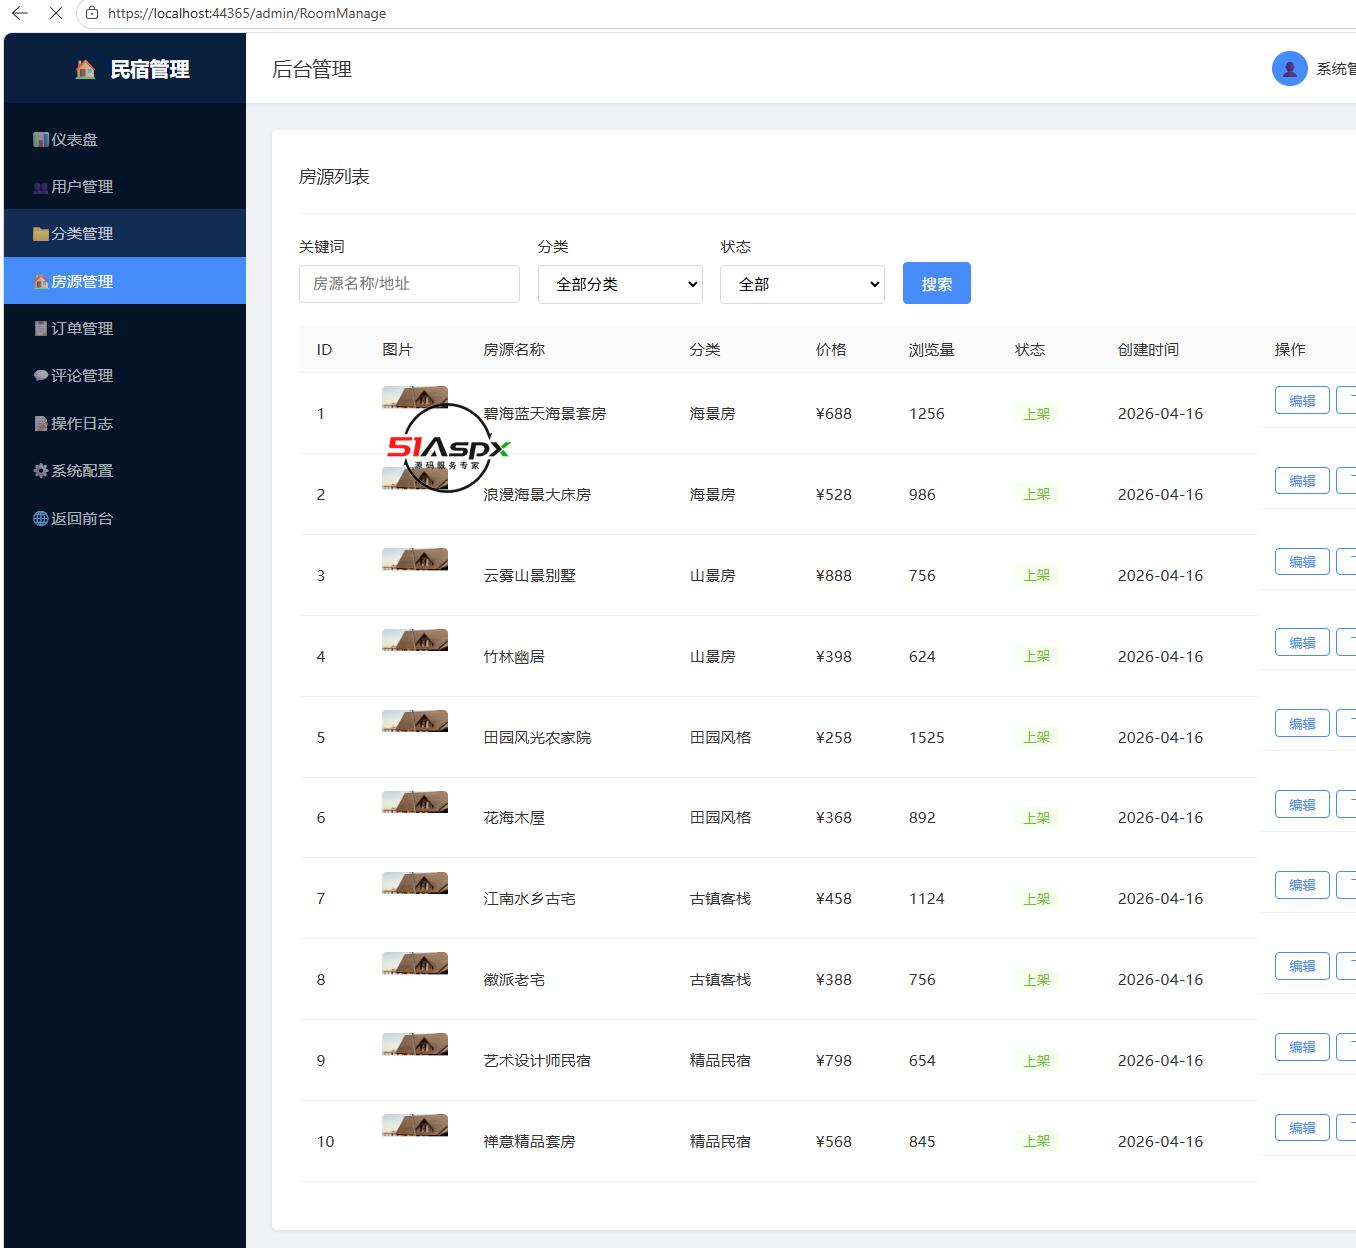Click 编辑 for 禅意精品套房 row

(x=1302, y=1128)
